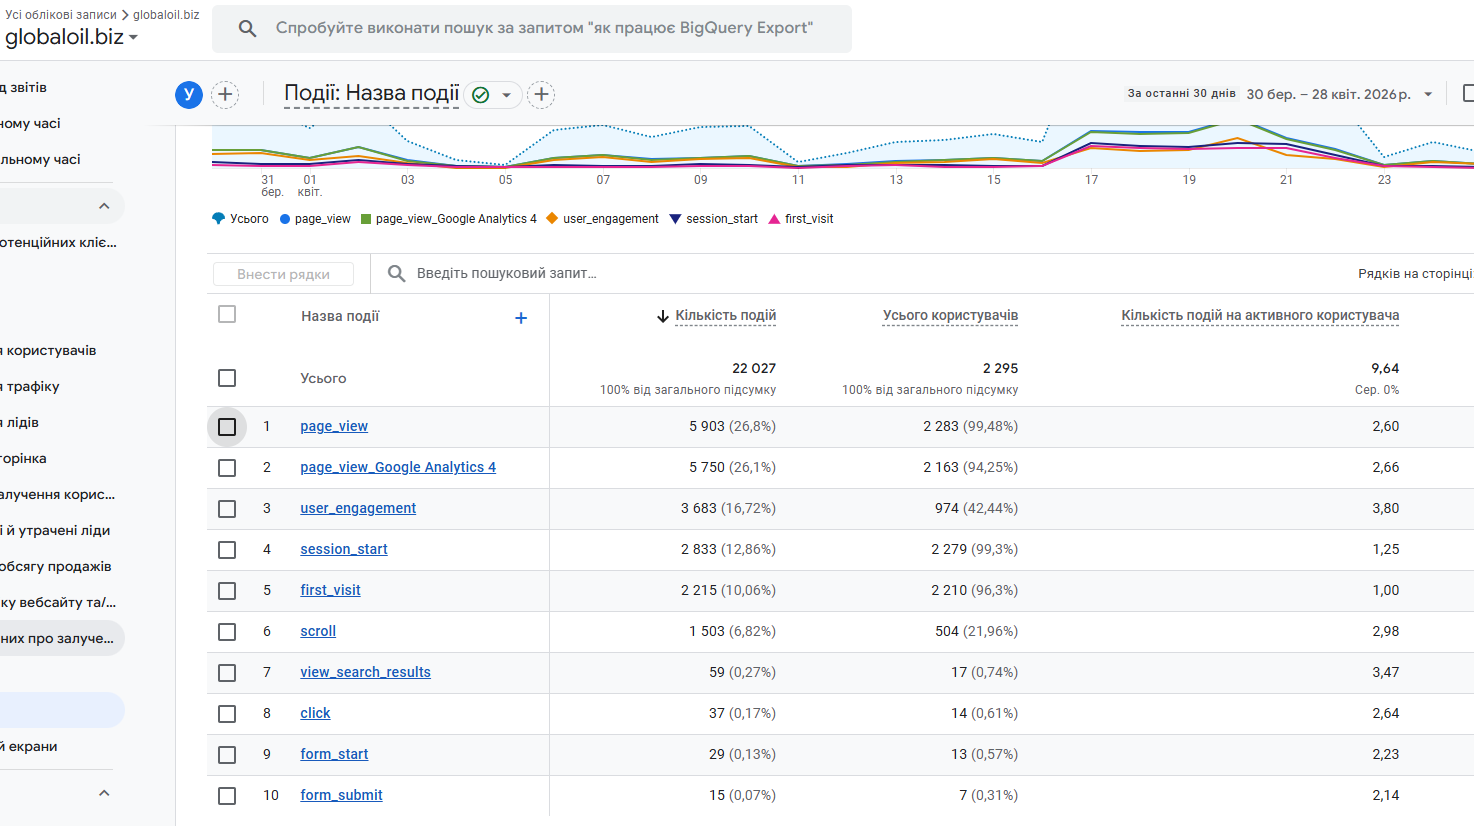Expand the report title options dropdown arrow
Screen dimensions: 1474x826
click(x=506, y=95)
